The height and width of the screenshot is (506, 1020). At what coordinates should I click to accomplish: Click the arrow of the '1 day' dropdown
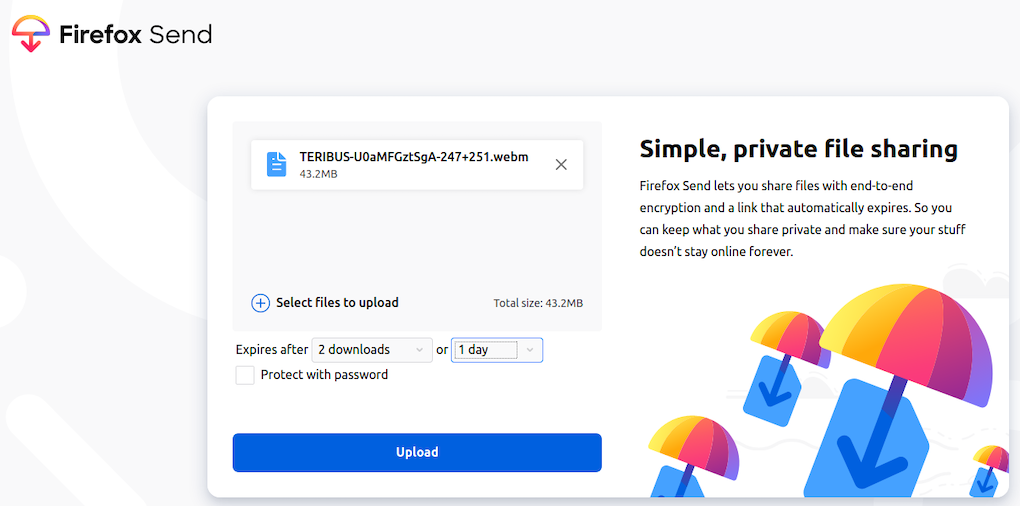click(530, 350)
